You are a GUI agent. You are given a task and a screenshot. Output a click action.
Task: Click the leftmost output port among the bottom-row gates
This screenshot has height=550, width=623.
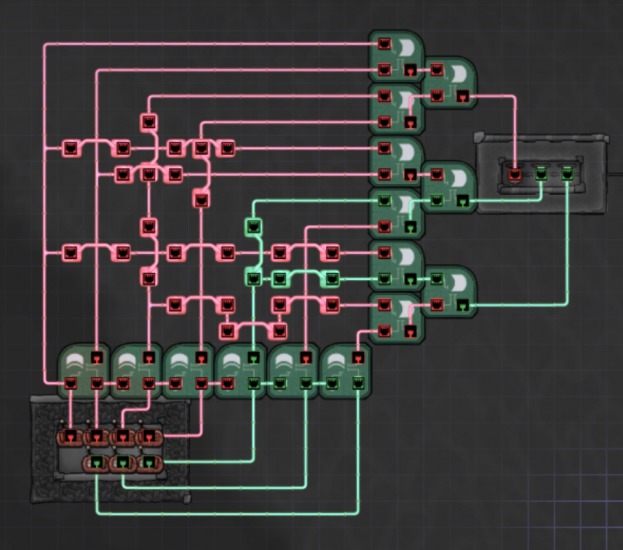[x=97, y=358]
